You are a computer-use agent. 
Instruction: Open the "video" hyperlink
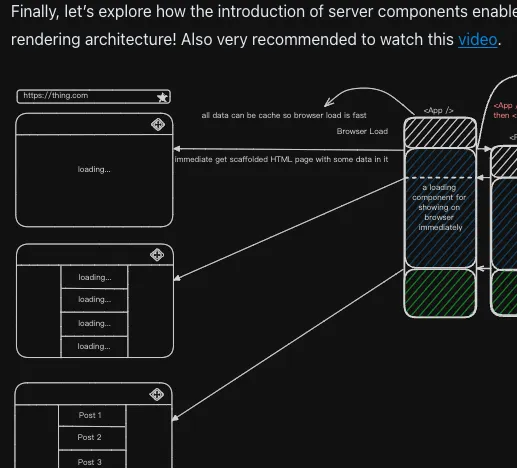tap(478, 40)
